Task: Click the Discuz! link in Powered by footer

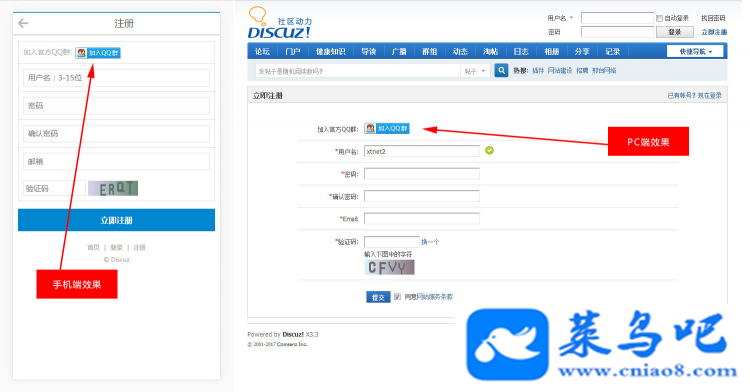Action: [293, 334]
